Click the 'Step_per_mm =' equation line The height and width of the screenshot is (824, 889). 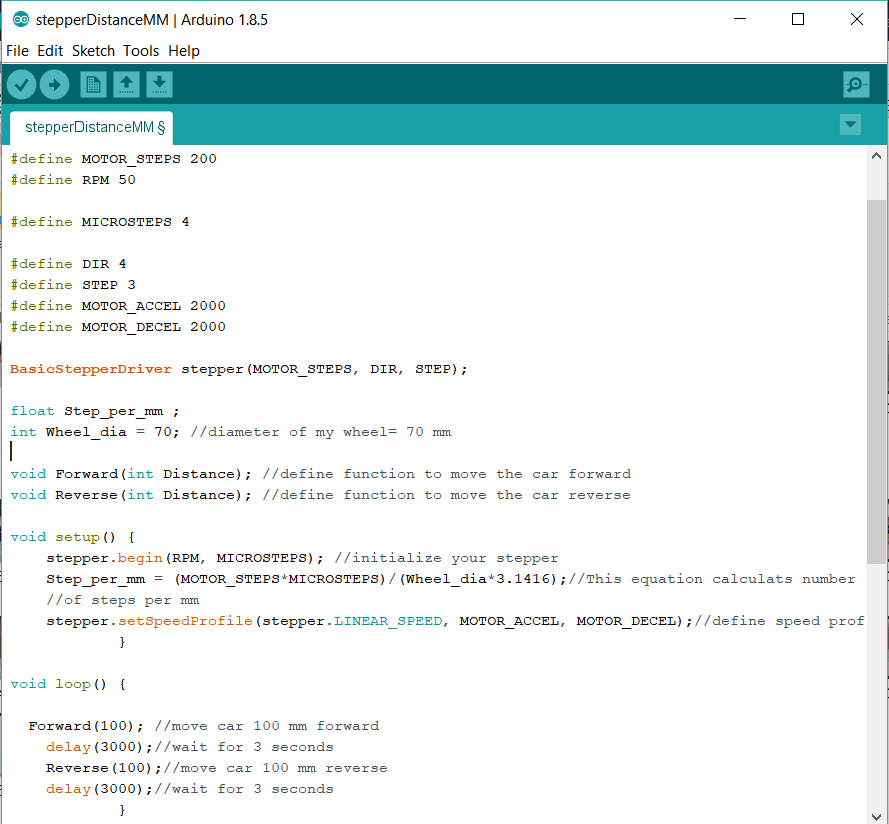[306, 579]
